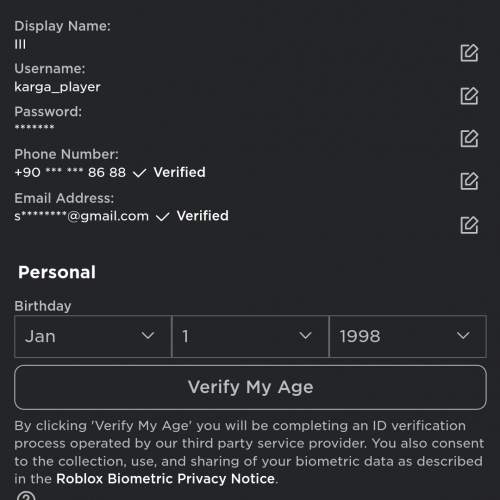
Task: Expand the birthday month dropdown showing Jan
Action: [x=93, y=336]
